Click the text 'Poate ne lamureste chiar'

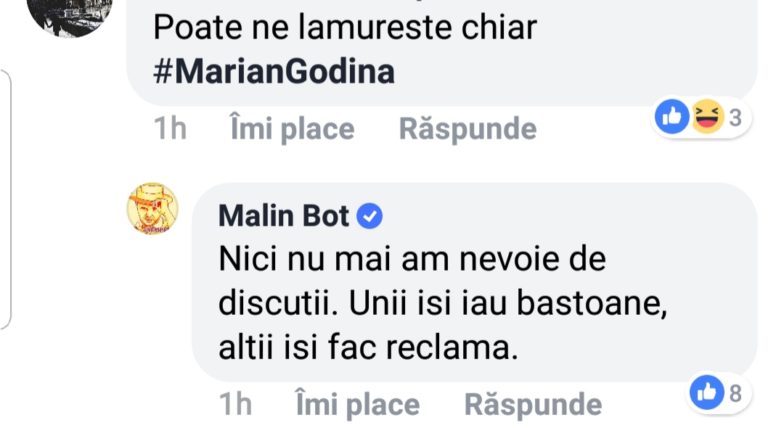point(345,27)
